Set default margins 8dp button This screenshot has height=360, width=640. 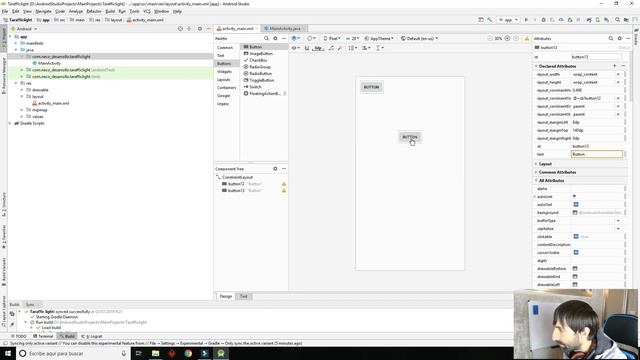point(318,48)
